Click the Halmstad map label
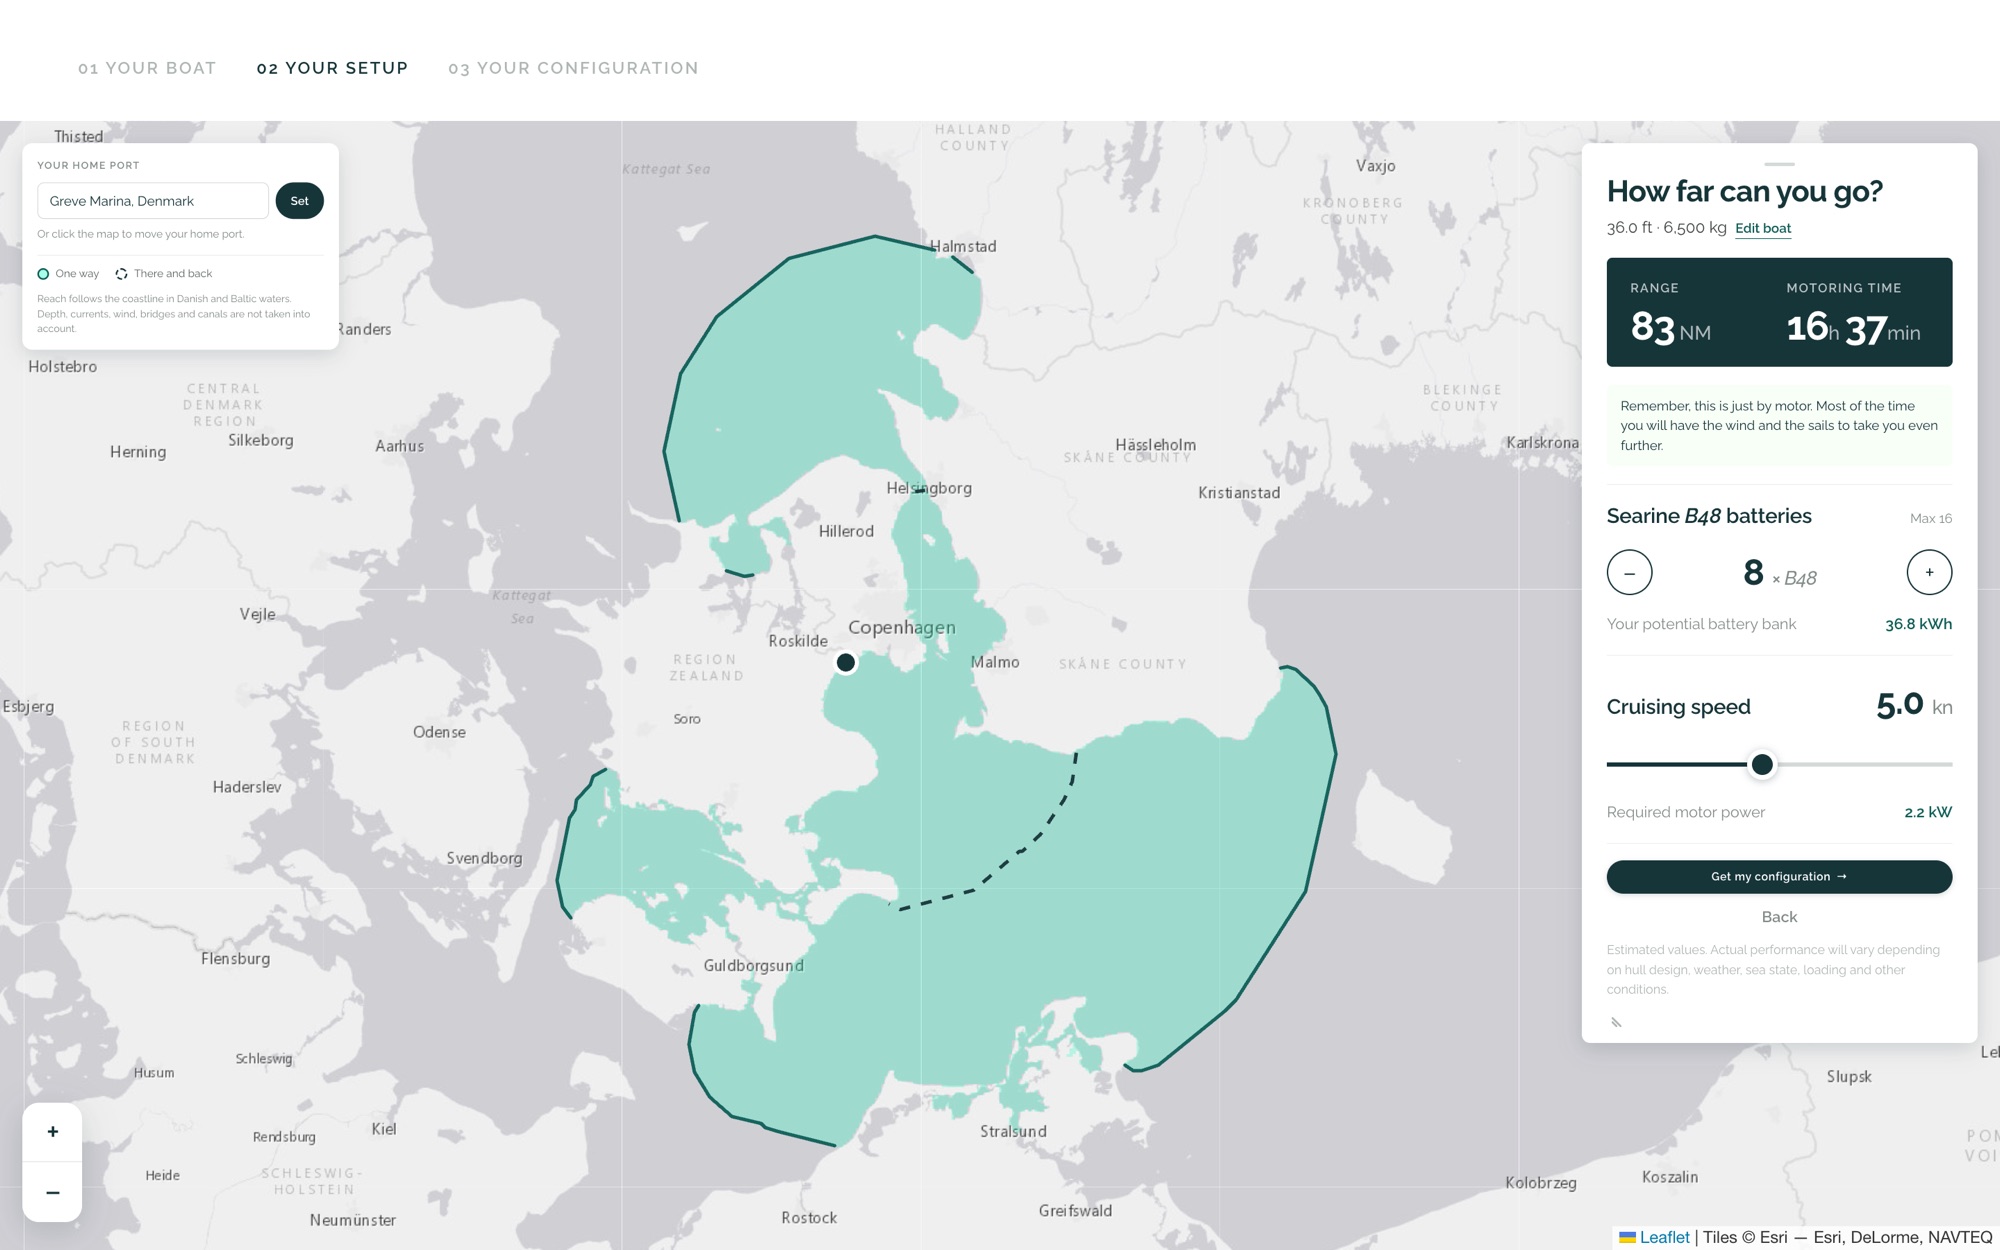Viewport: 2000px width, 1250px height. pos(963,246)
